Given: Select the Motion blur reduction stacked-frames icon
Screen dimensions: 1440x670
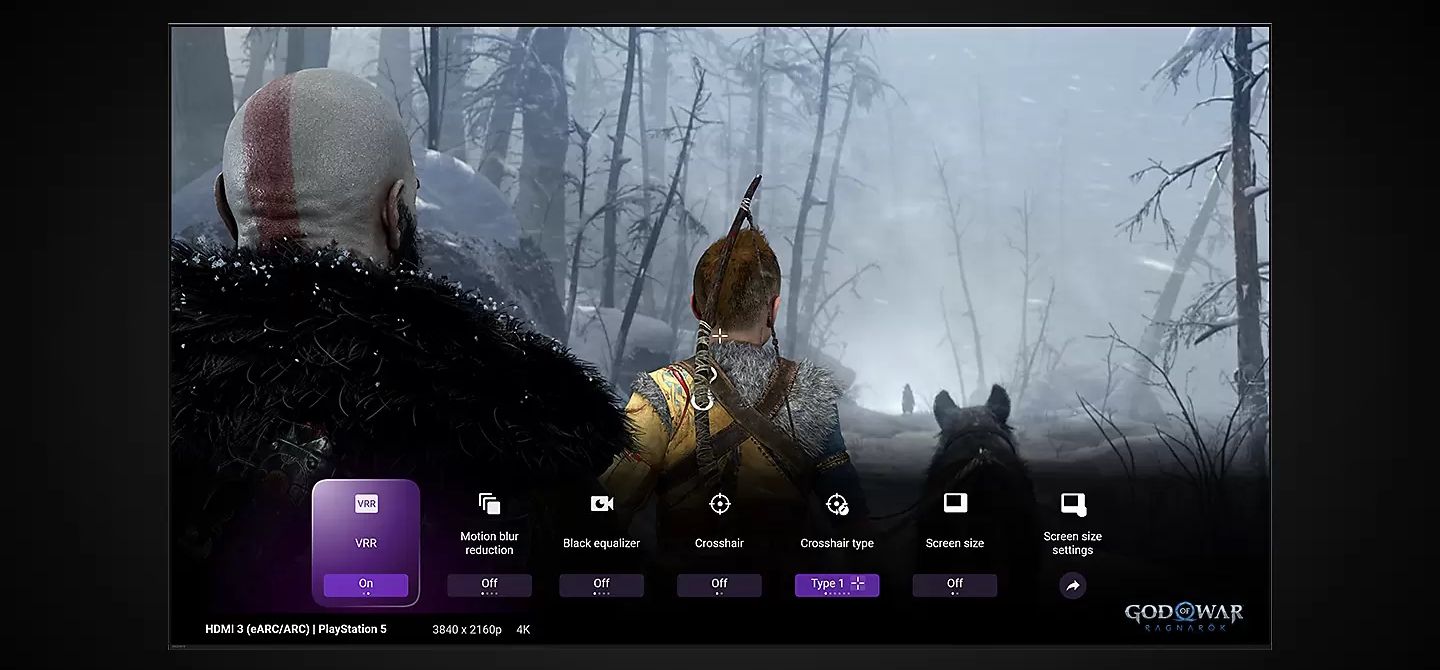Looking at the screenshot, I should coord(488,503).
